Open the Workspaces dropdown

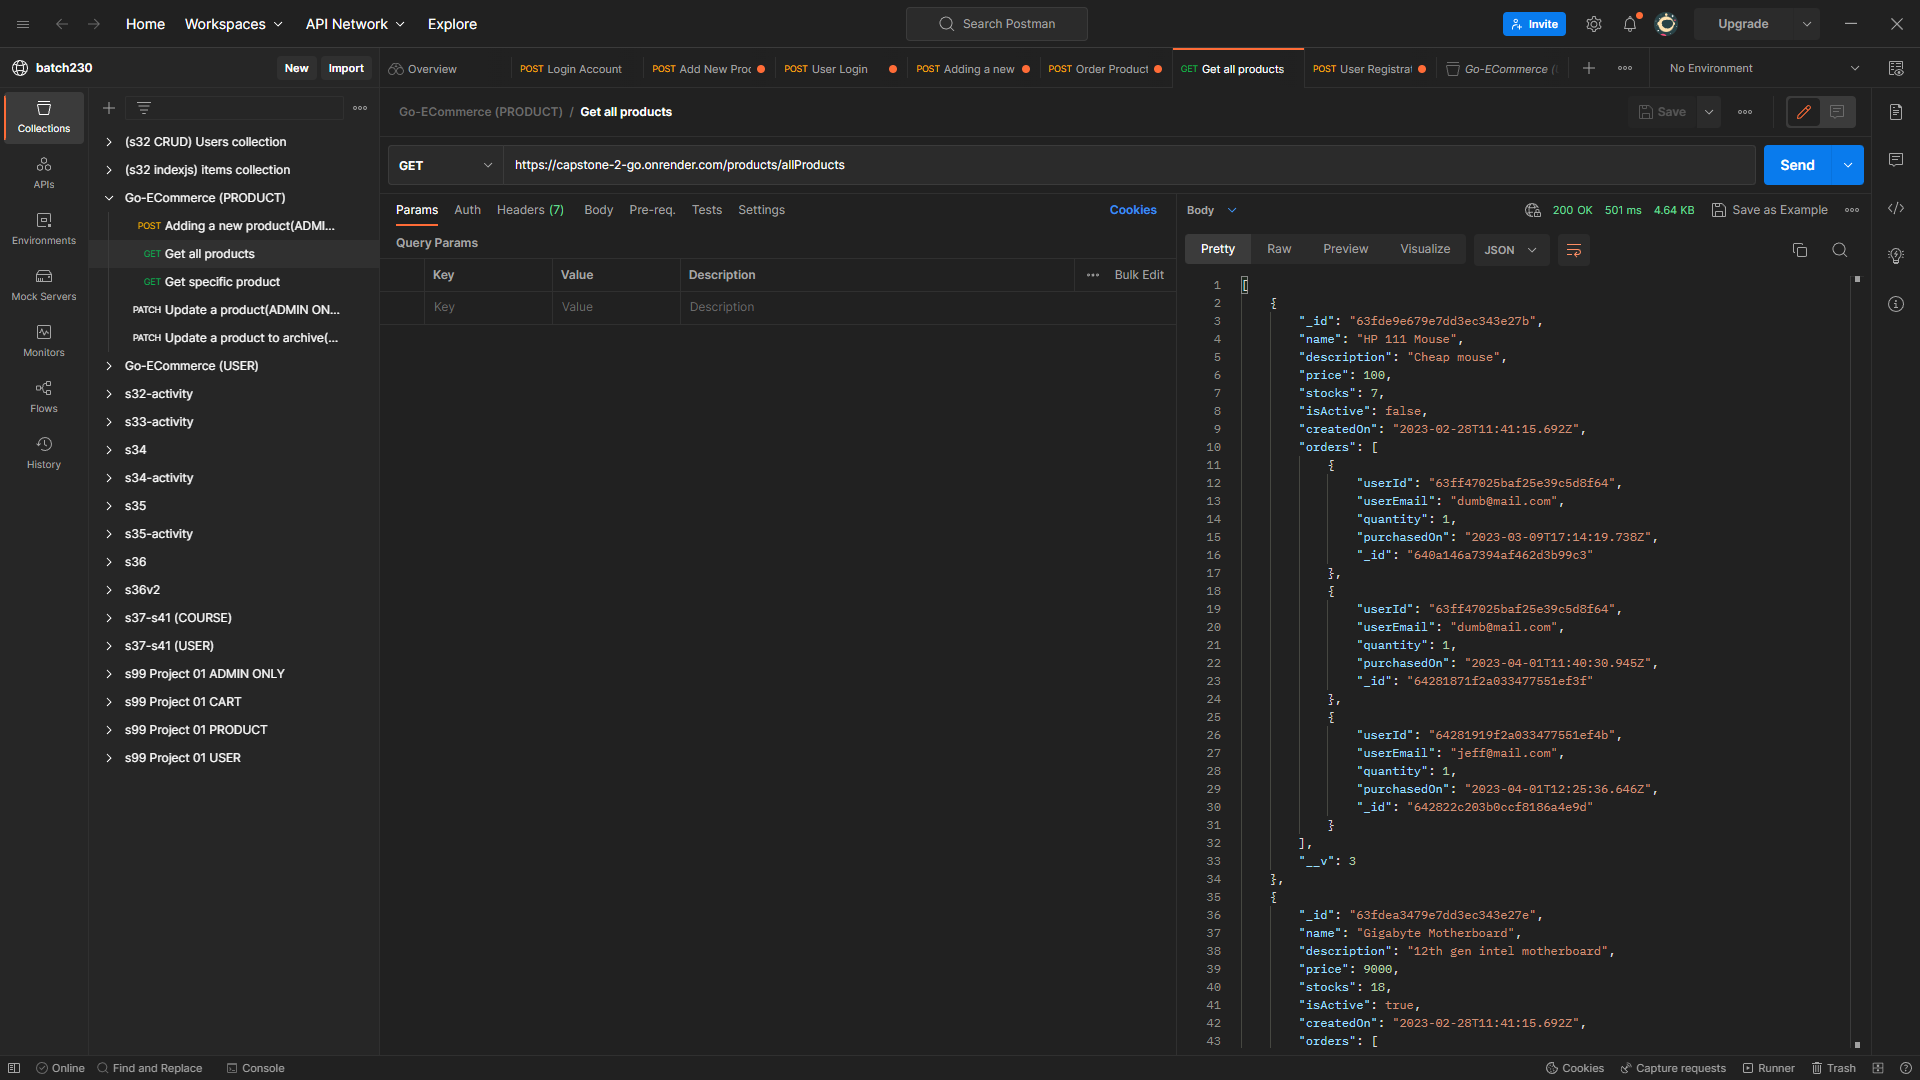click(x=234, y=24)
